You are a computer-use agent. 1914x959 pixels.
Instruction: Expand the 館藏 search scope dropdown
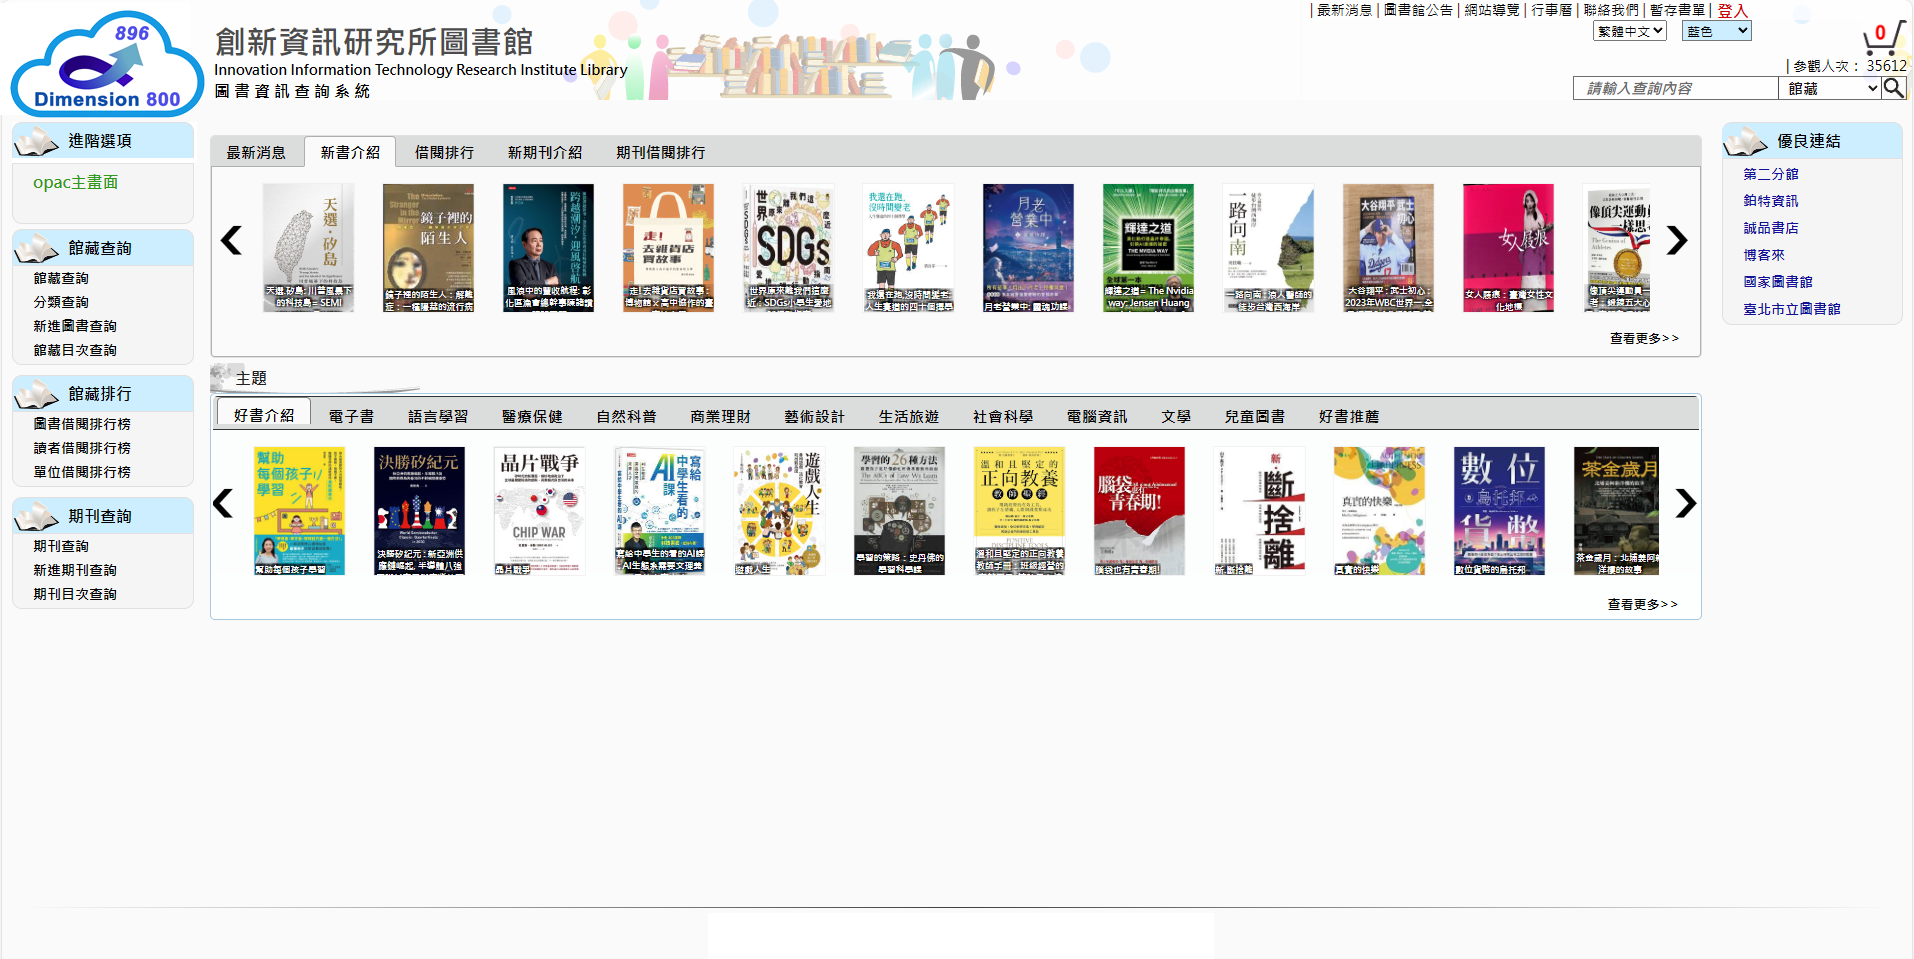click(1831, 88)
